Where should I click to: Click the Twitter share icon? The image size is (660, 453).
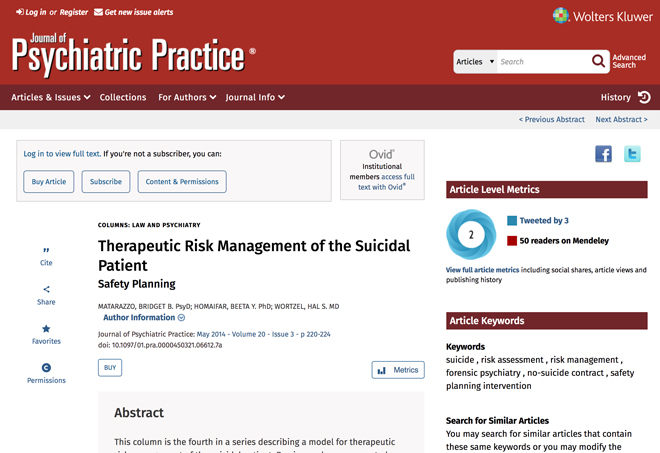pos(632,154)
